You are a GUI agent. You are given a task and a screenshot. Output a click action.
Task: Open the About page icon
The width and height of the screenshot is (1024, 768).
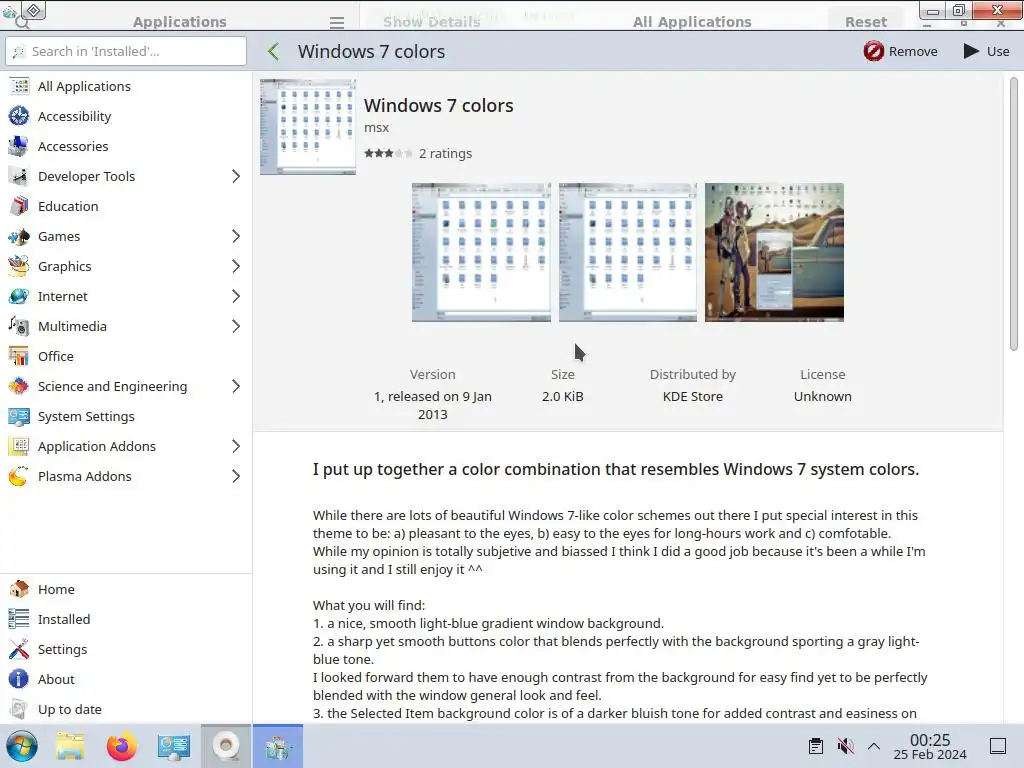click(x=19, y=679)
